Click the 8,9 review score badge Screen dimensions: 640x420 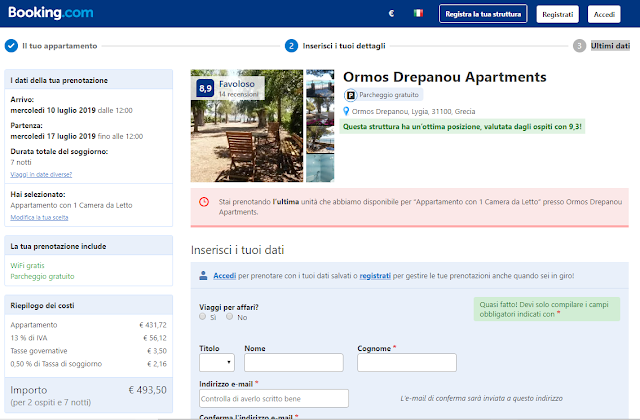pyautogui.click(x=205, y=88)
